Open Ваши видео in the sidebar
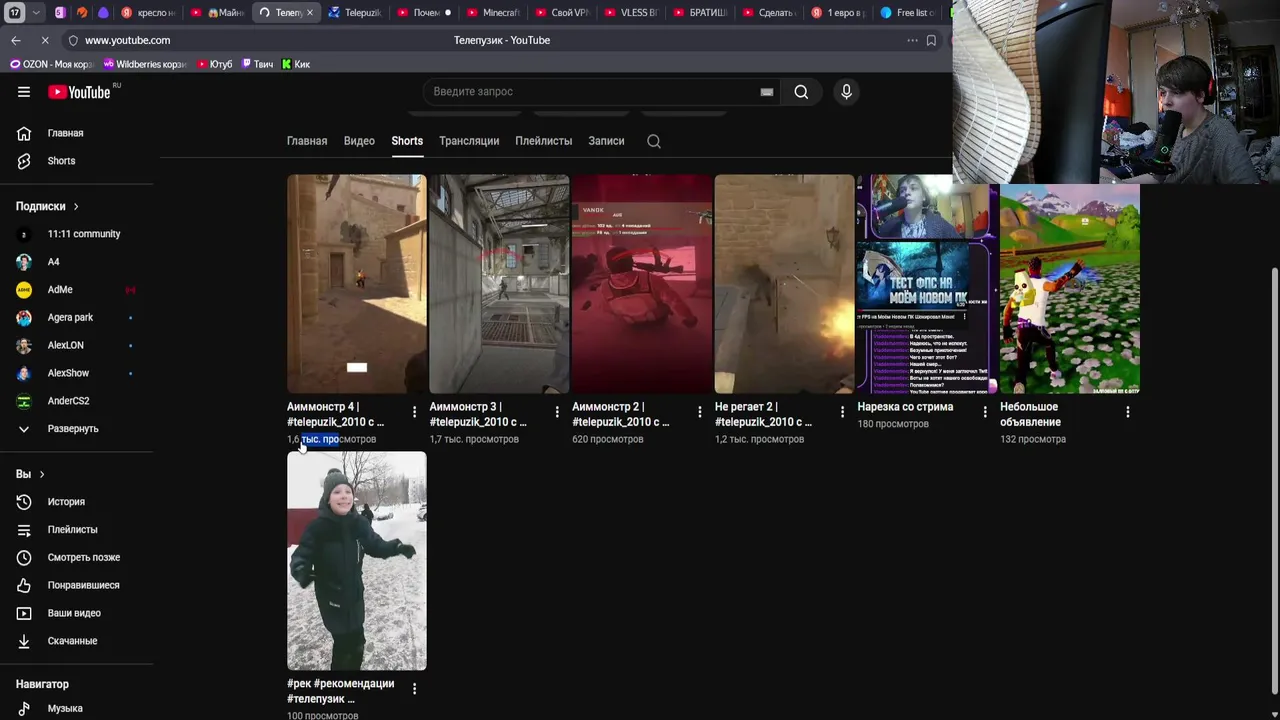 point(76,613)
